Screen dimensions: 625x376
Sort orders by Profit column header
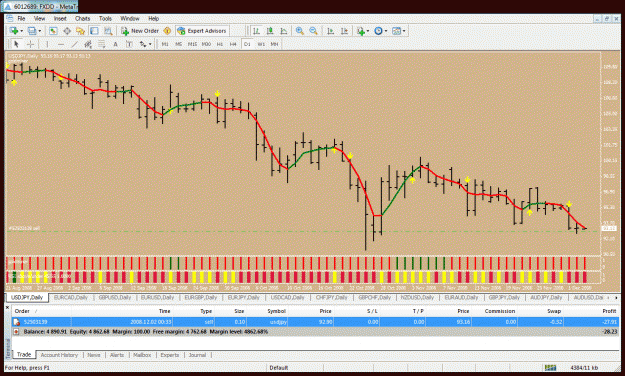pyautogui.click(x=609, y=311)
